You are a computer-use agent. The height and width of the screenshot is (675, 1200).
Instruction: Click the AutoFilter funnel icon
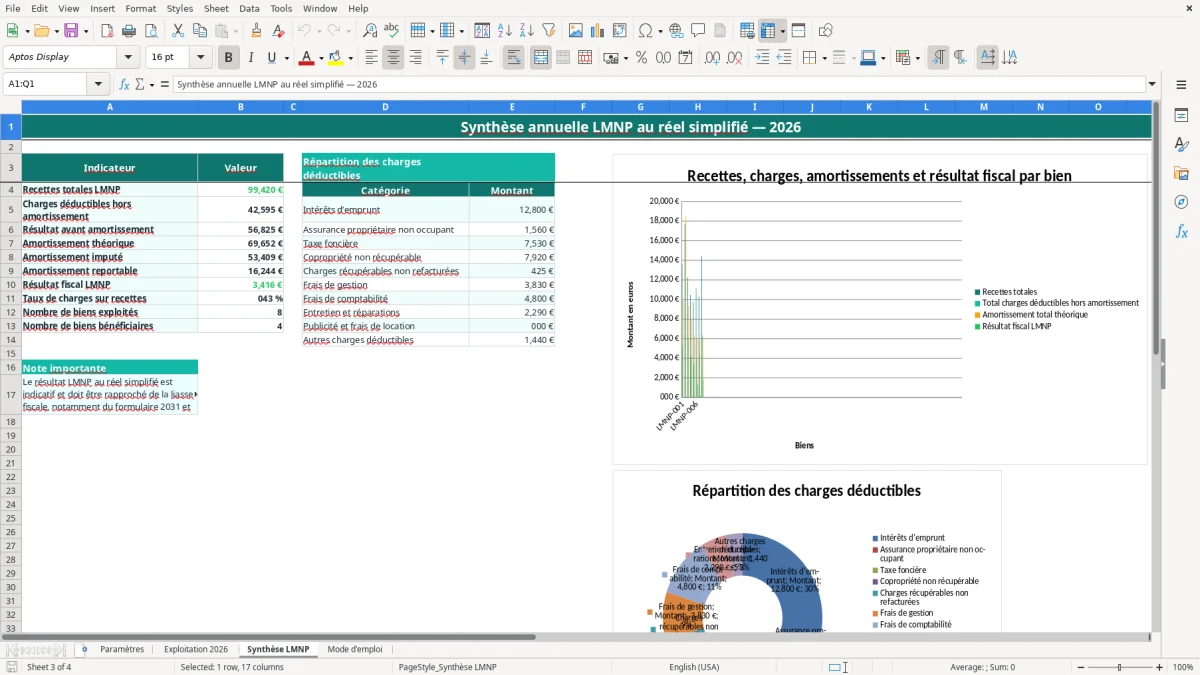tap(548, 31)
